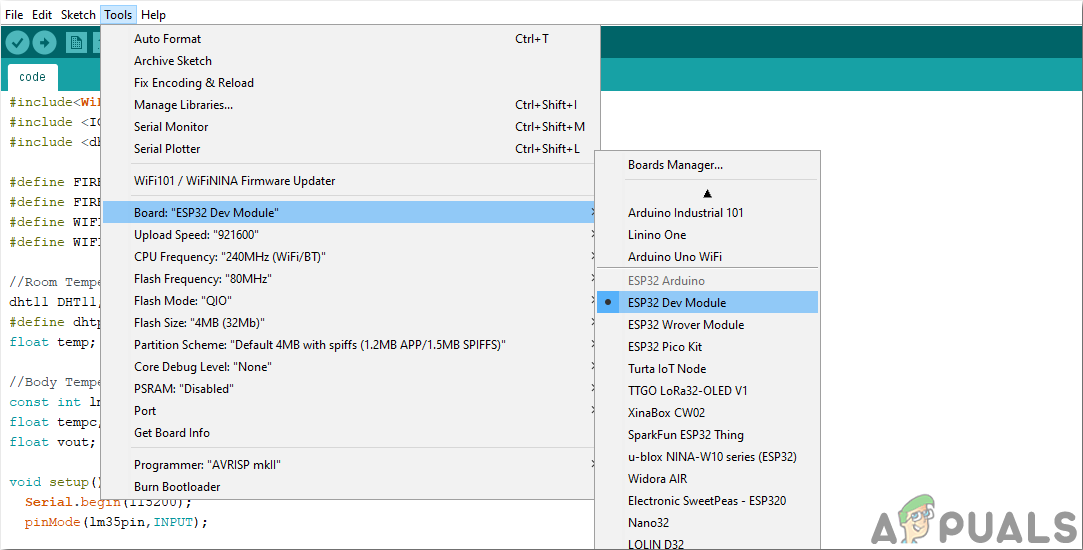Open the Sketch menu
1083x550 pixels.
coord(78,15)
